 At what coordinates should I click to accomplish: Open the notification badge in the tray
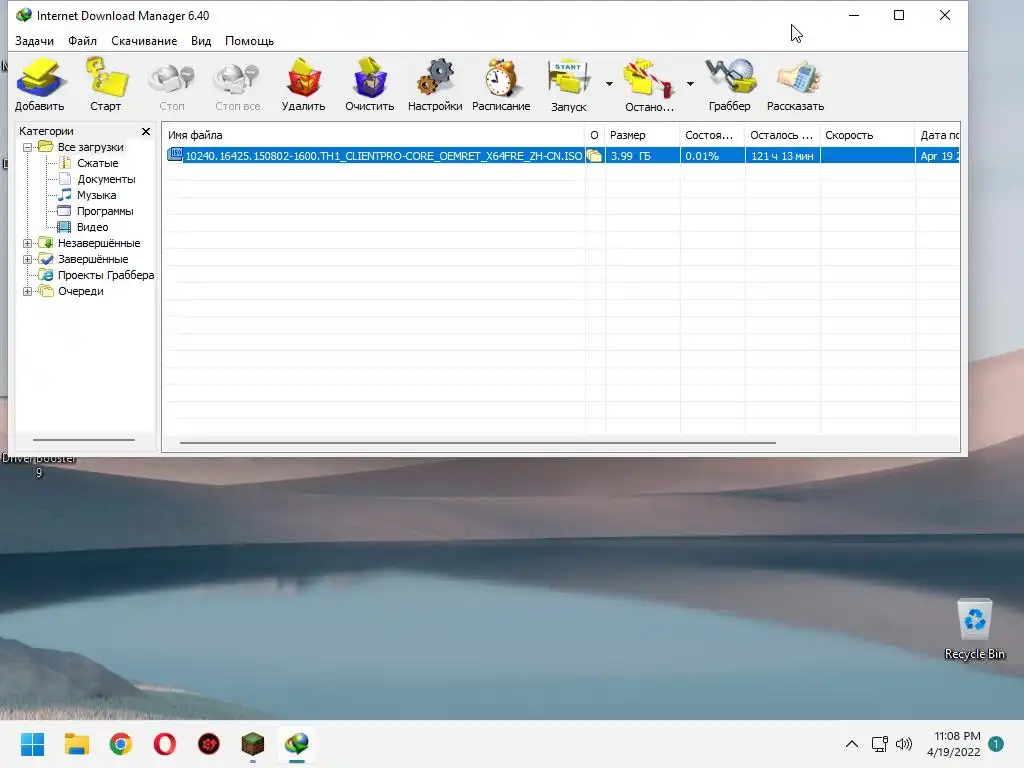pos(996,744)
